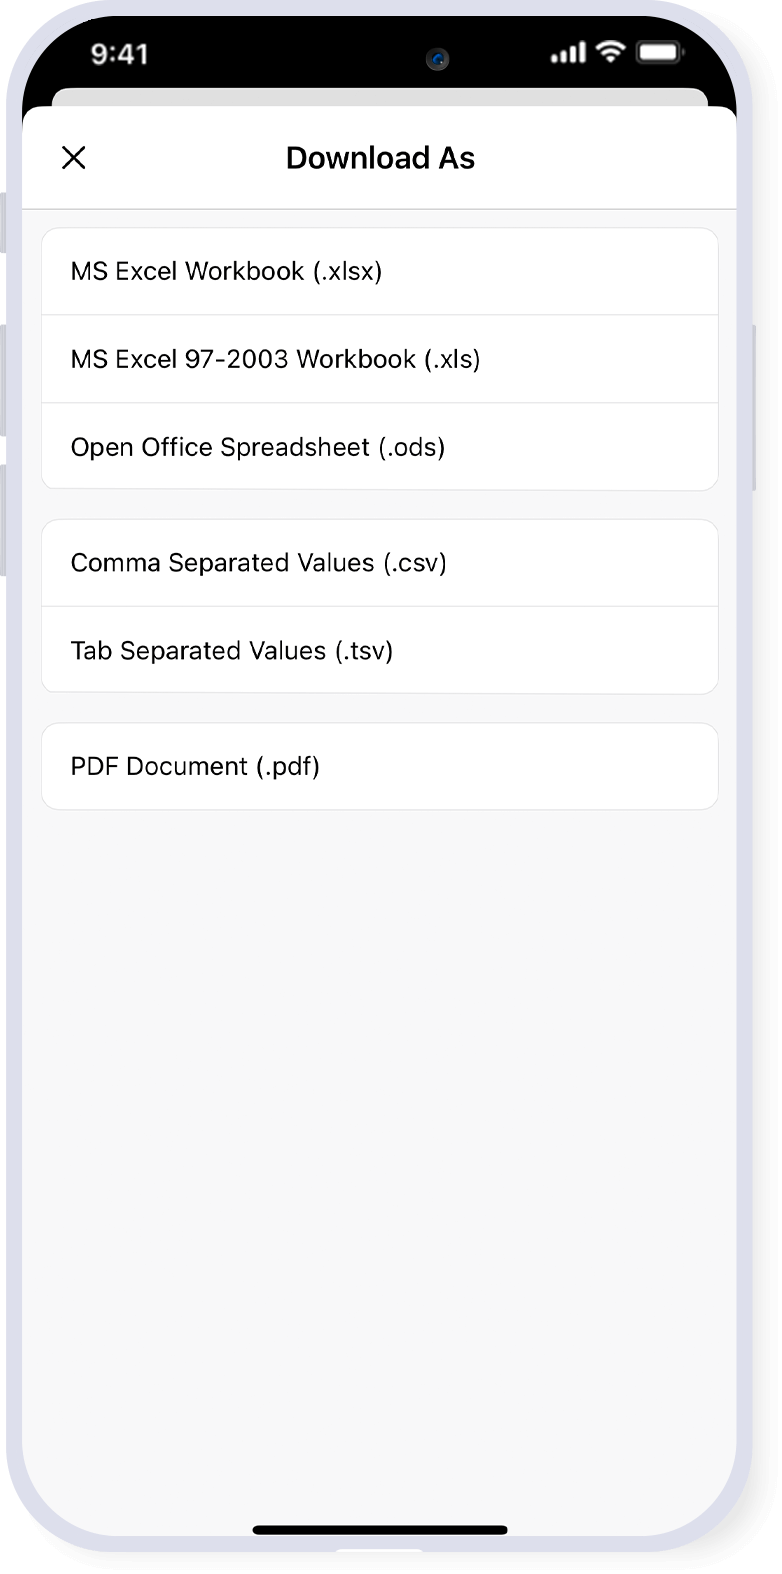Download as MS Excel Workbook (.xlsx)

click(379, 272)
